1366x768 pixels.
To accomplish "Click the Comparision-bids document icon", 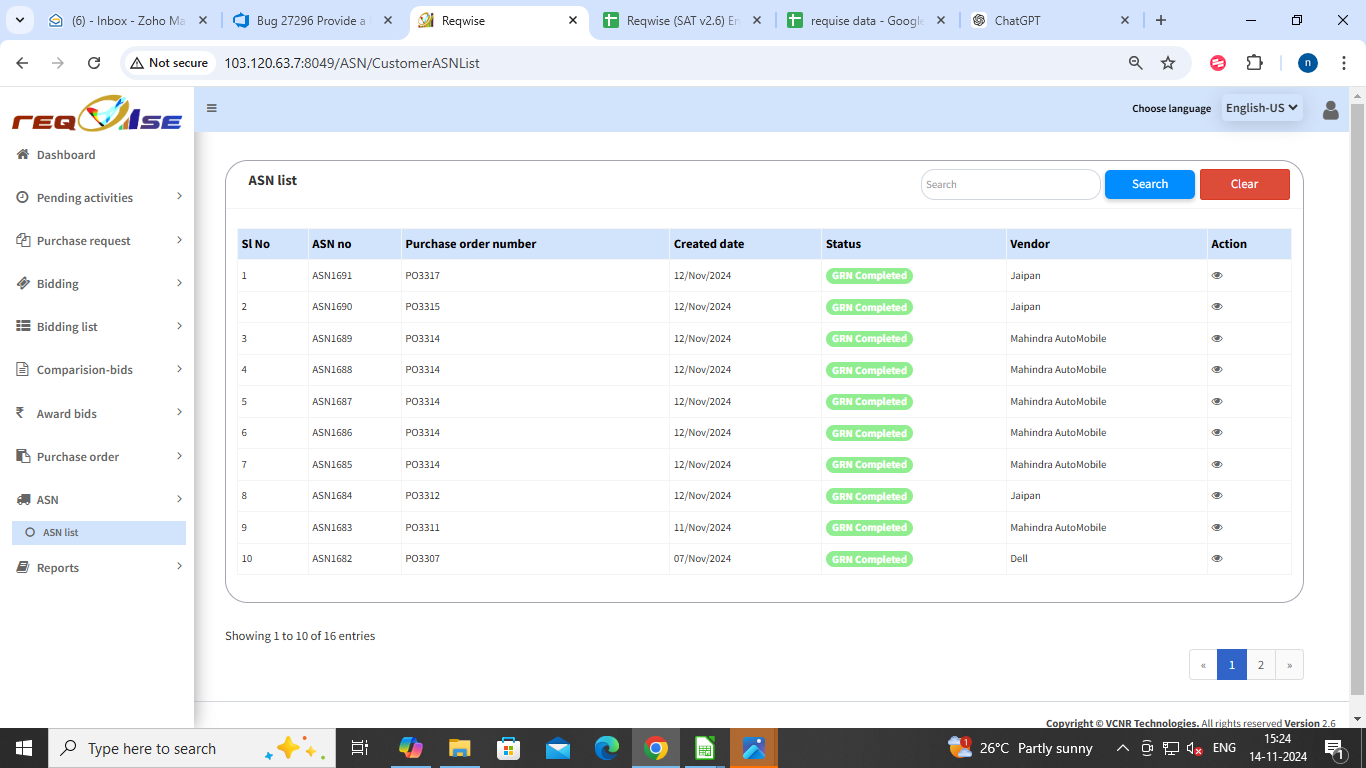I will (22, 369).
